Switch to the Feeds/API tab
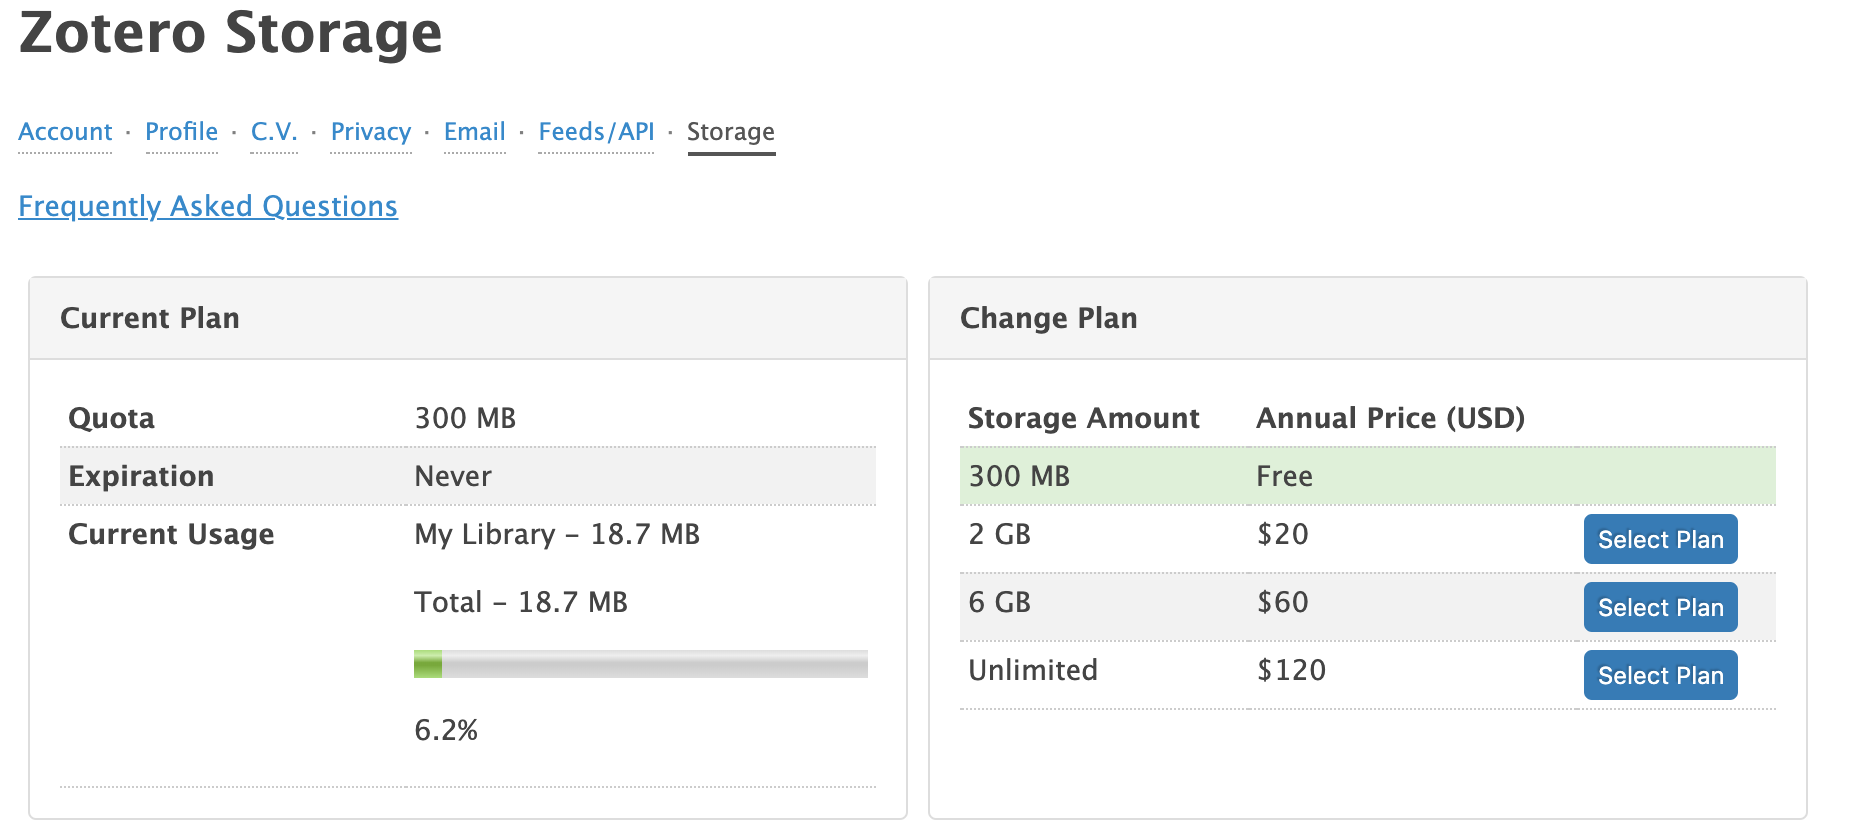 (x=596, y=132)
